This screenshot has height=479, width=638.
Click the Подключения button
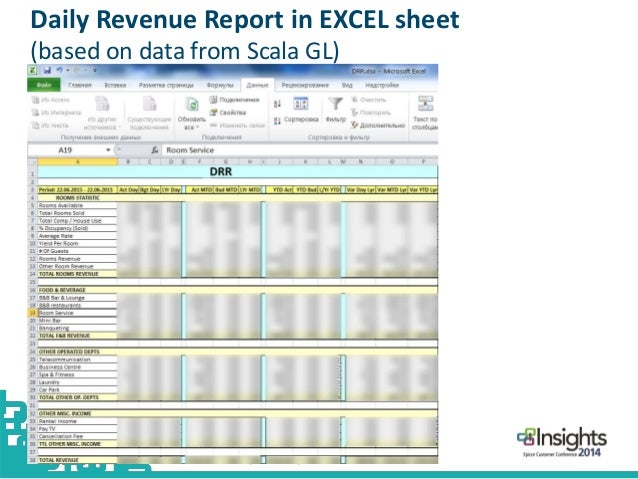pos(235,100)
